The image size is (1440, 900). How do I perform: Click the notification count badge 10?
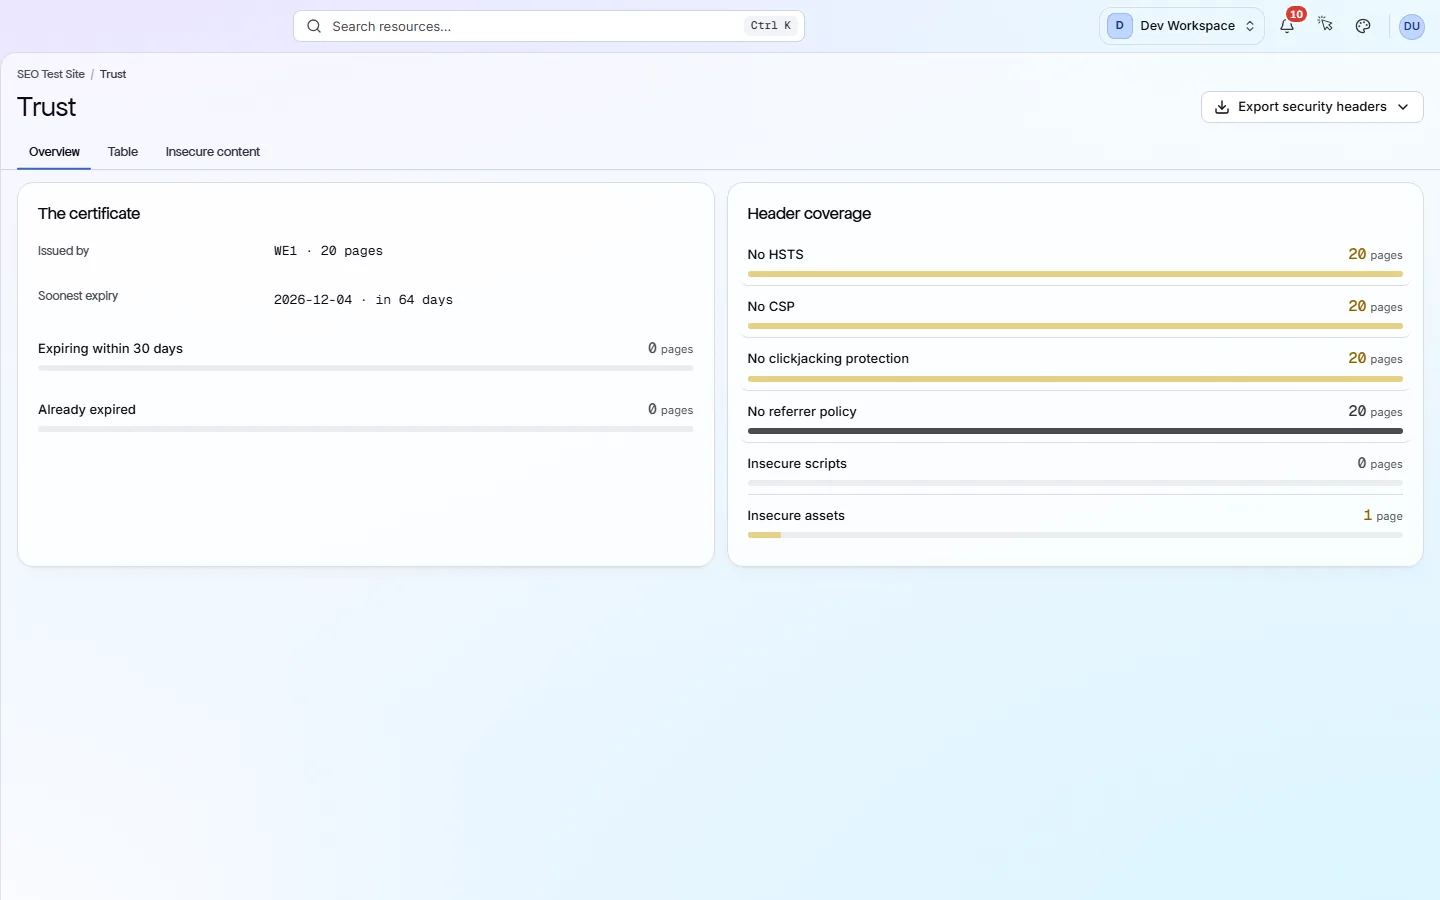1296,14
